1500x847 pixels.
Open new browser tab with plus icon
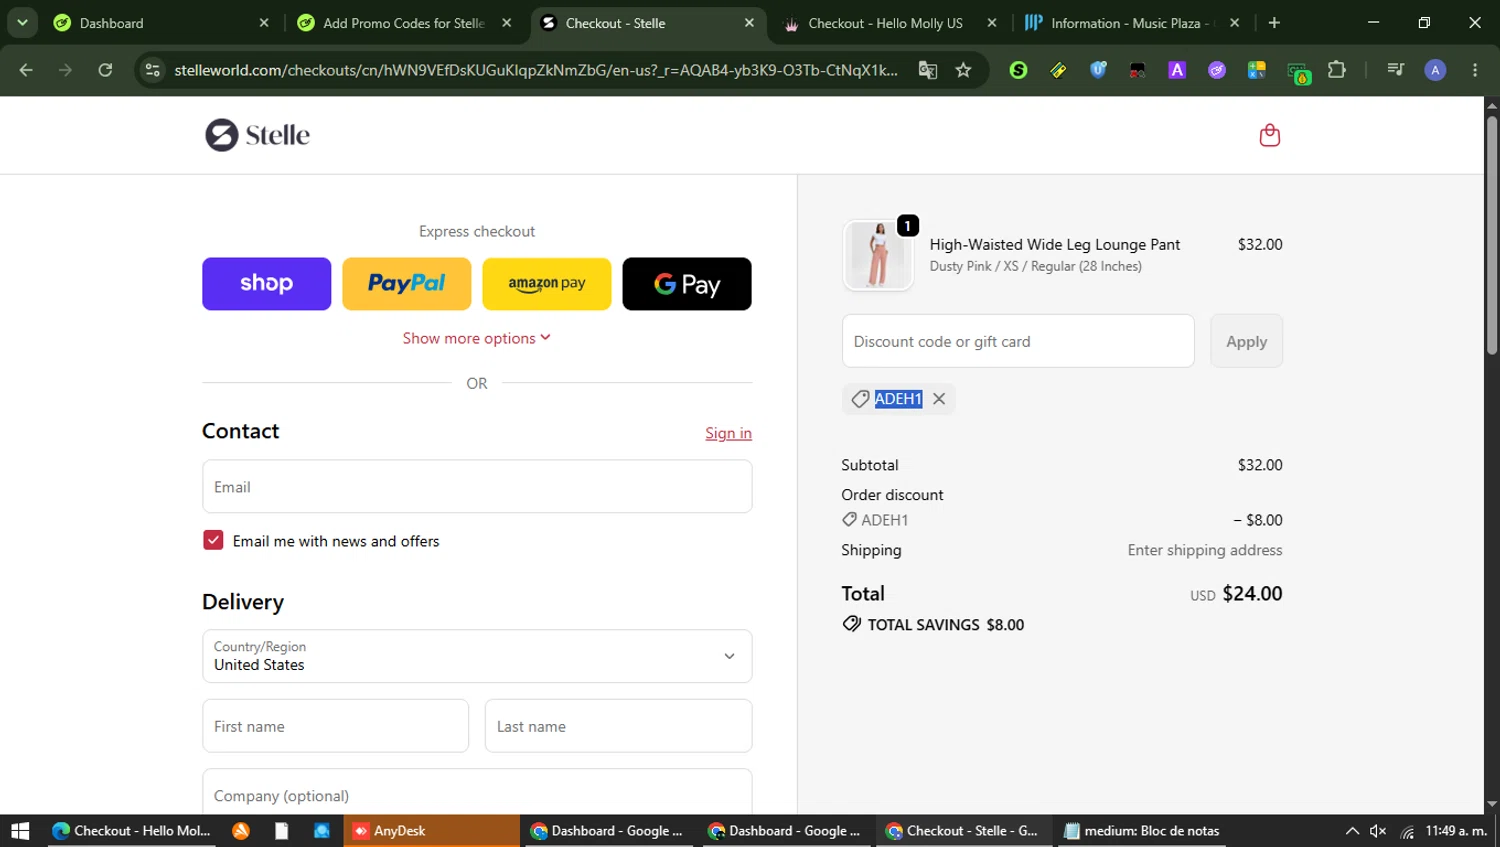(x=1274, y=23)
